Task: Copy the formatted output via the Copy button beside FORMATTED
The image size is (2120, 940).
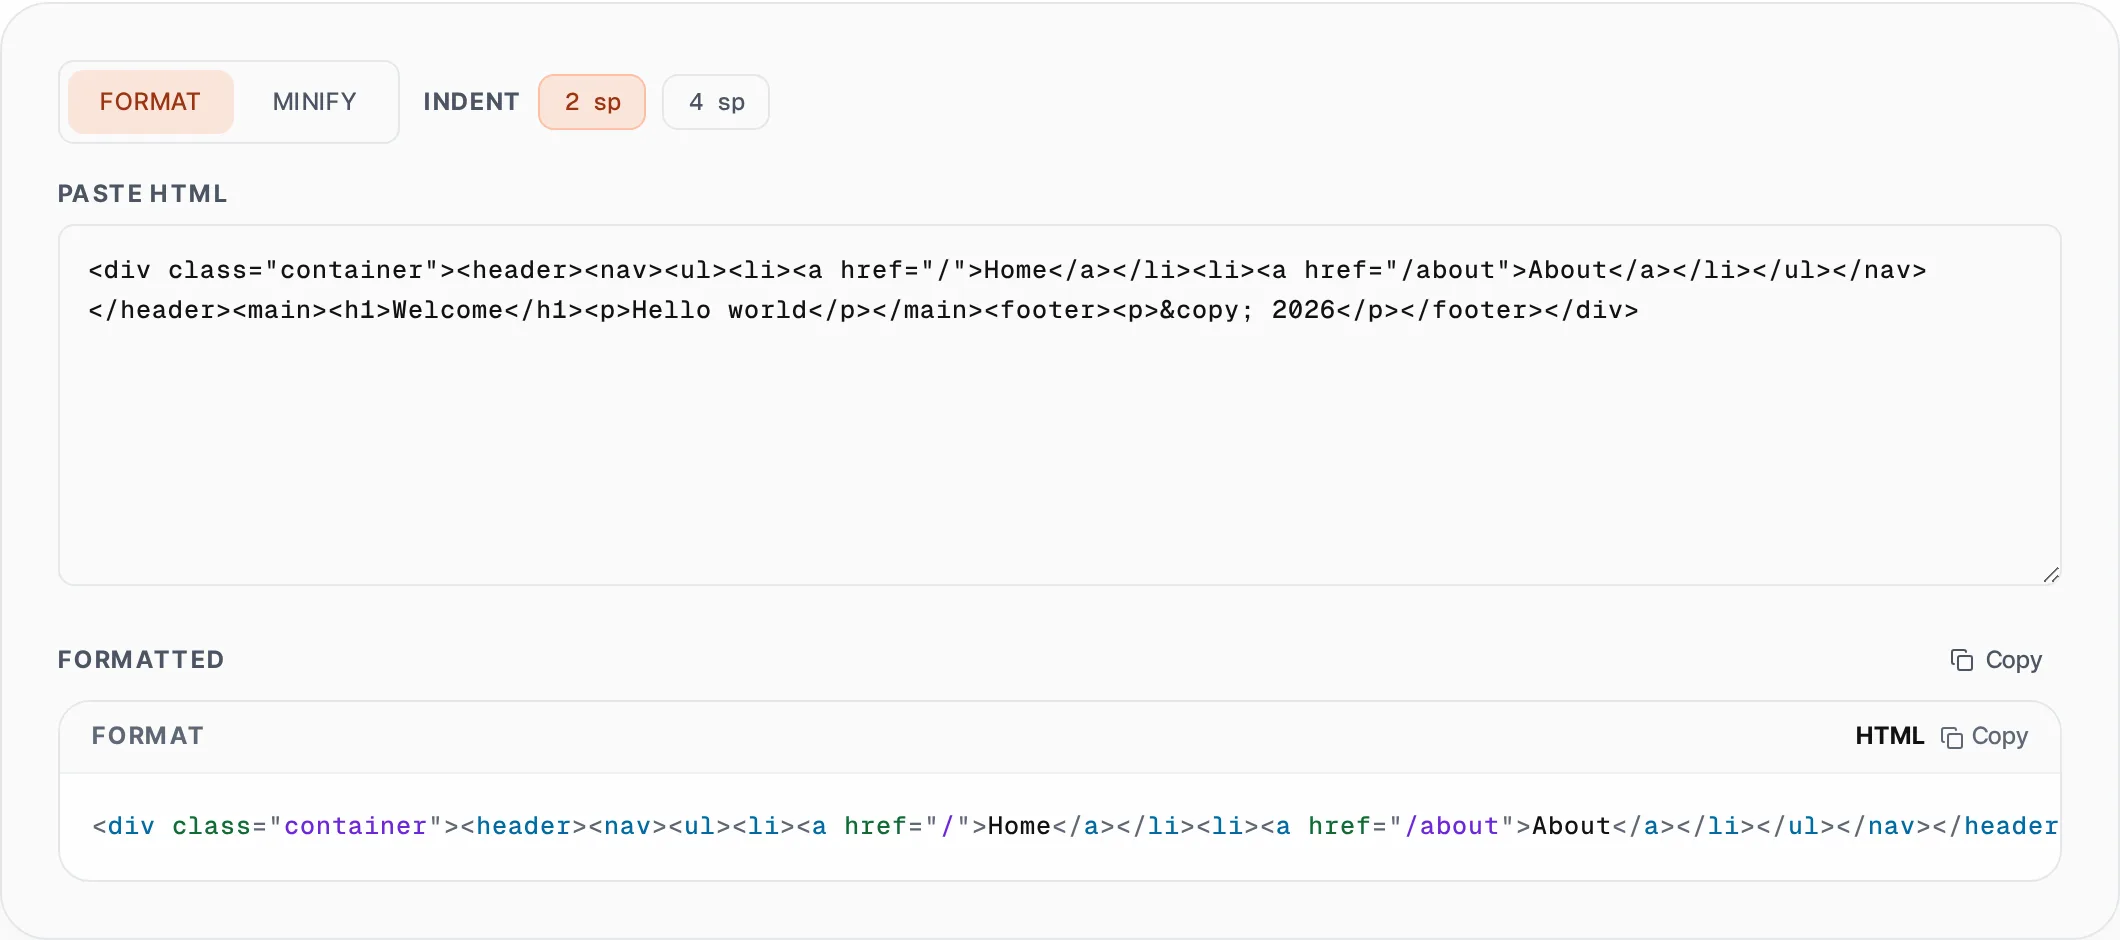Action: (1996, 660)
